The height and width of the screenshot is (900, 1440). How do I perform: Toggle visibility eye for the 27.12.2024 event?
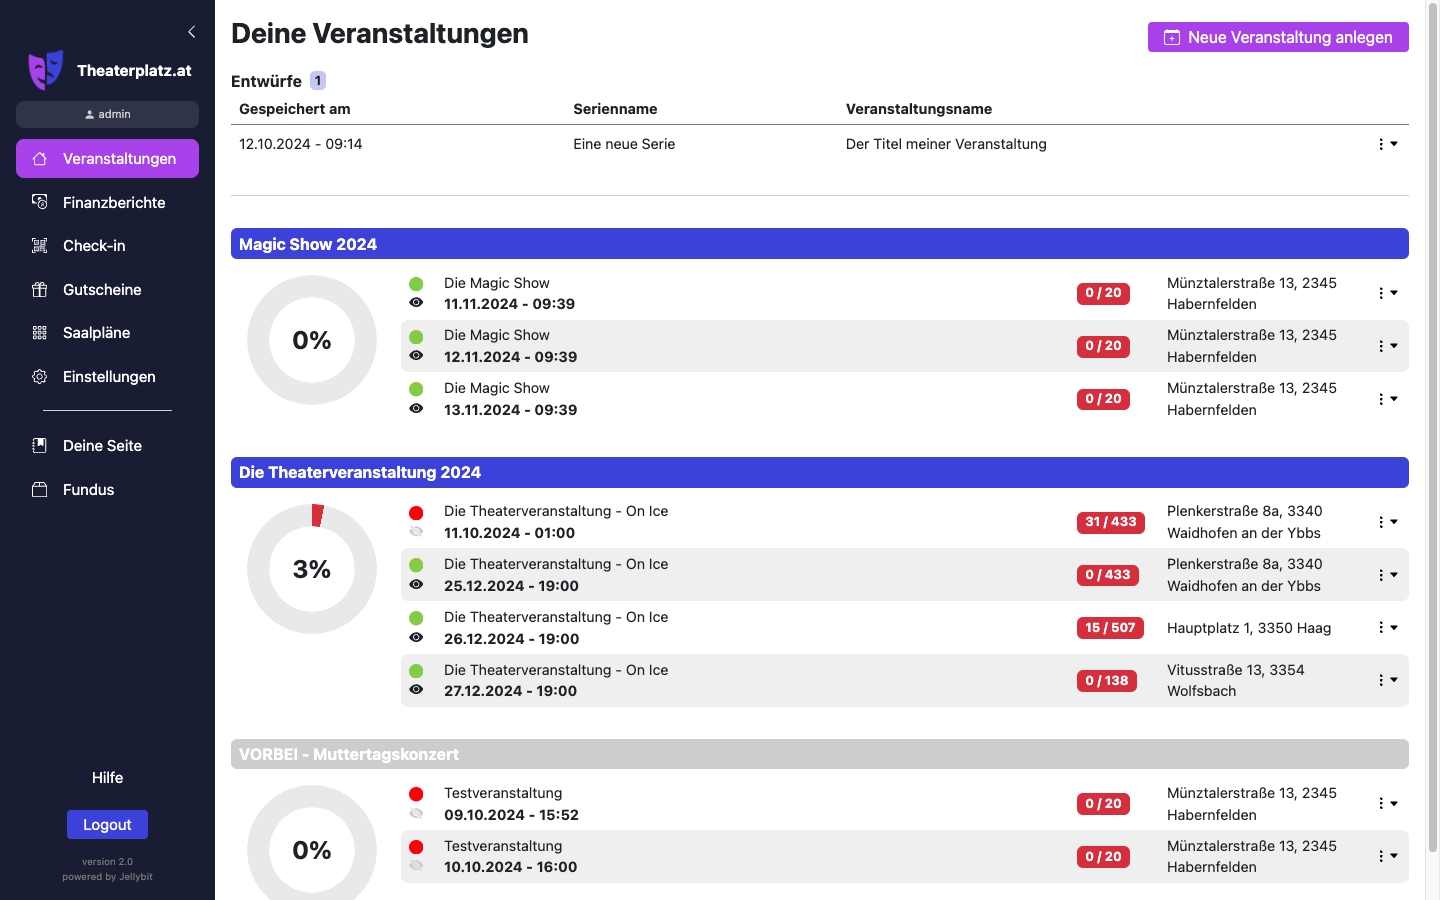[416, 690]
